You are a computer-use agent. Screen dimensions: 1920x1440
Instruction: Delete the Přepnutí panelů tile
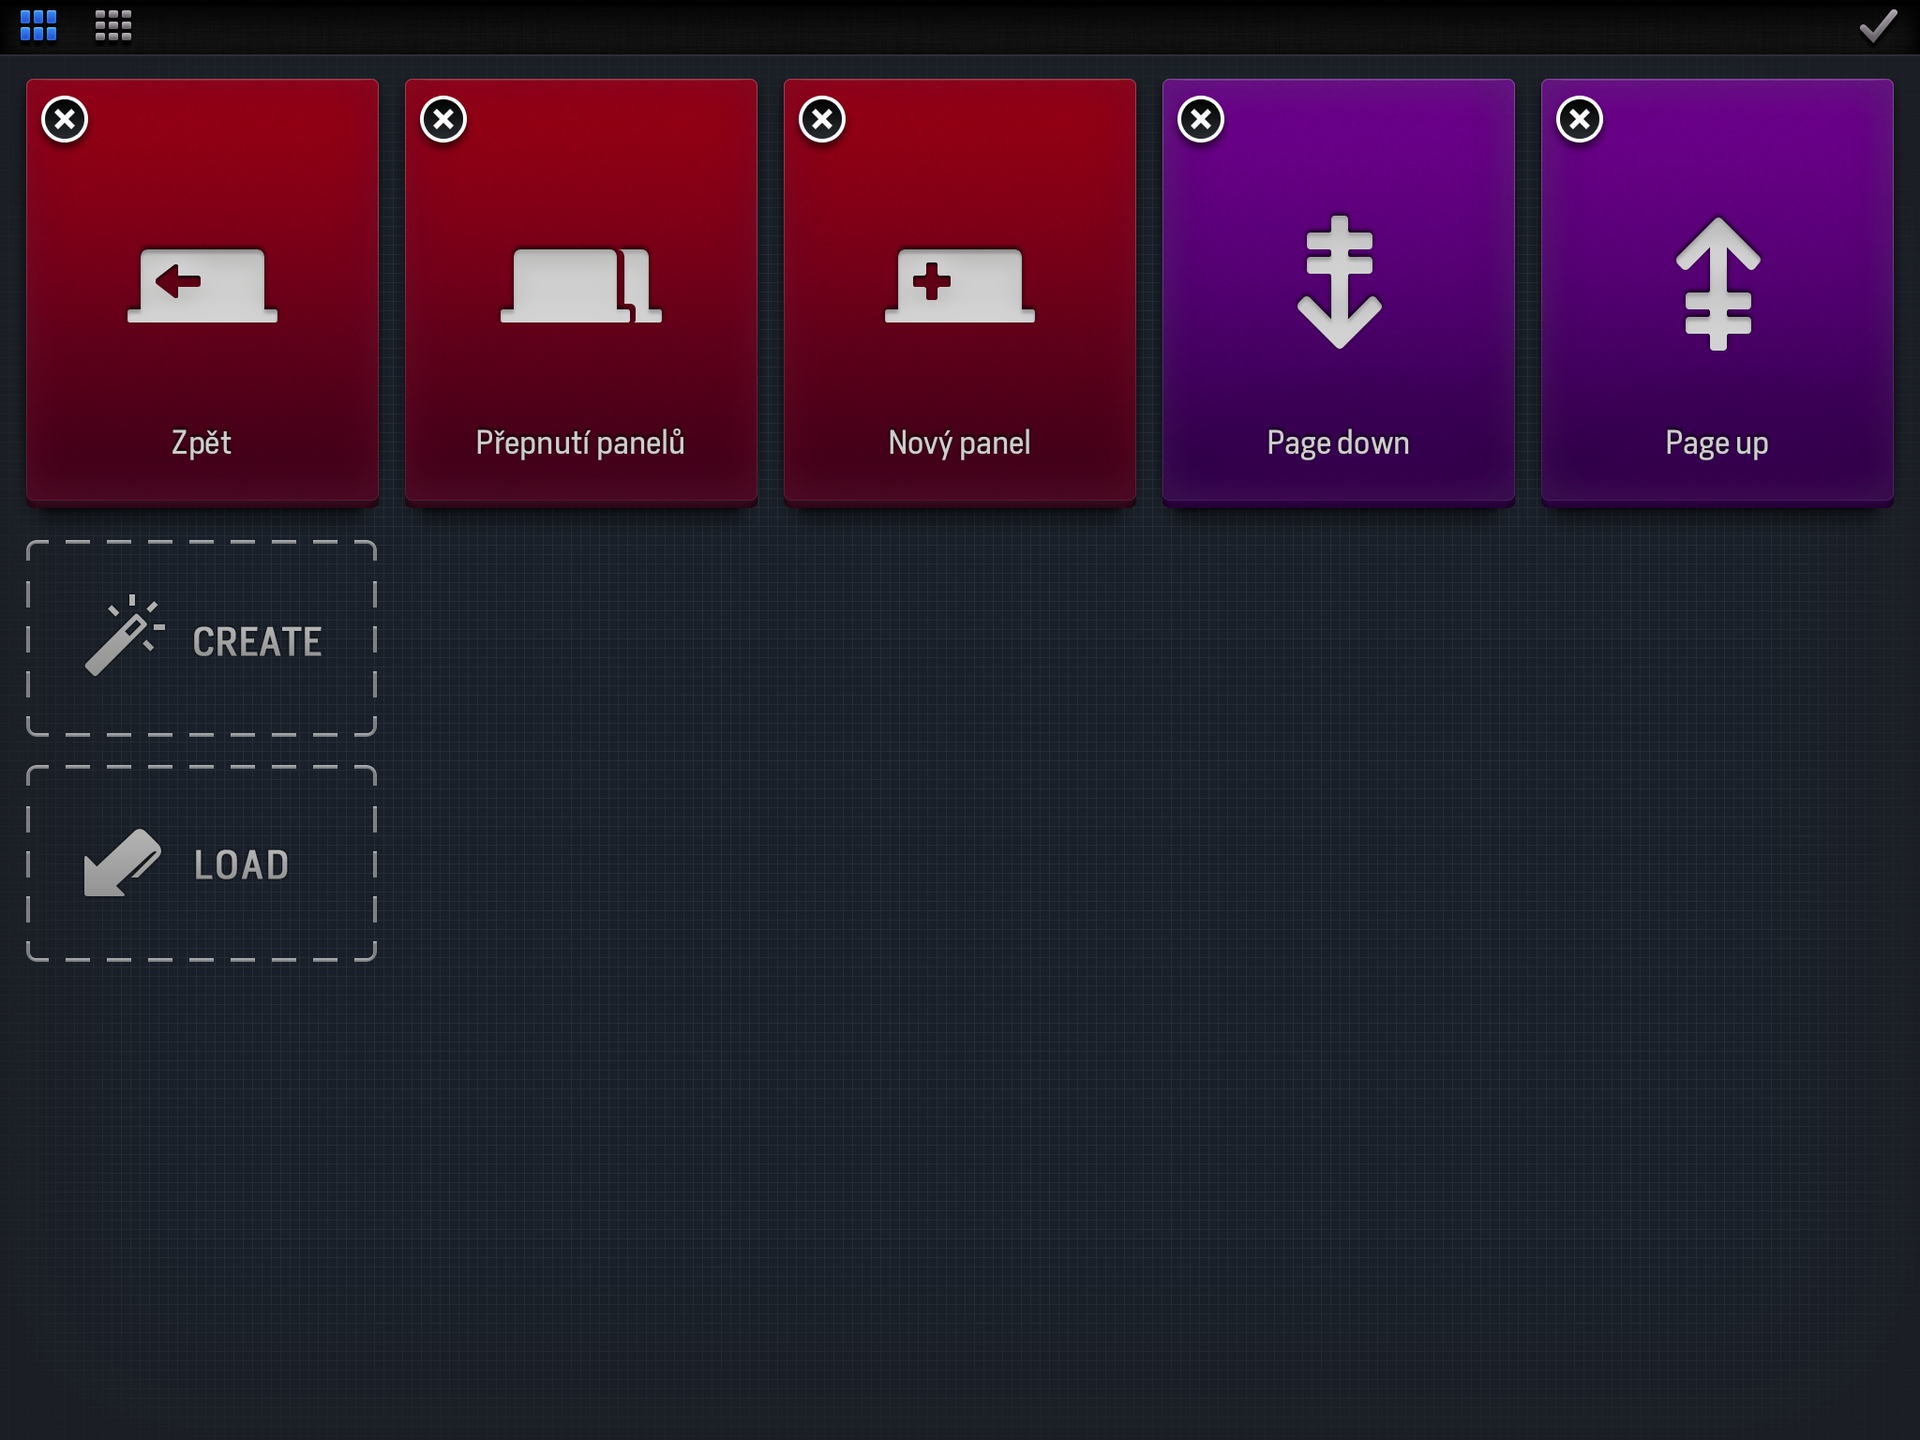coord(443,119)
